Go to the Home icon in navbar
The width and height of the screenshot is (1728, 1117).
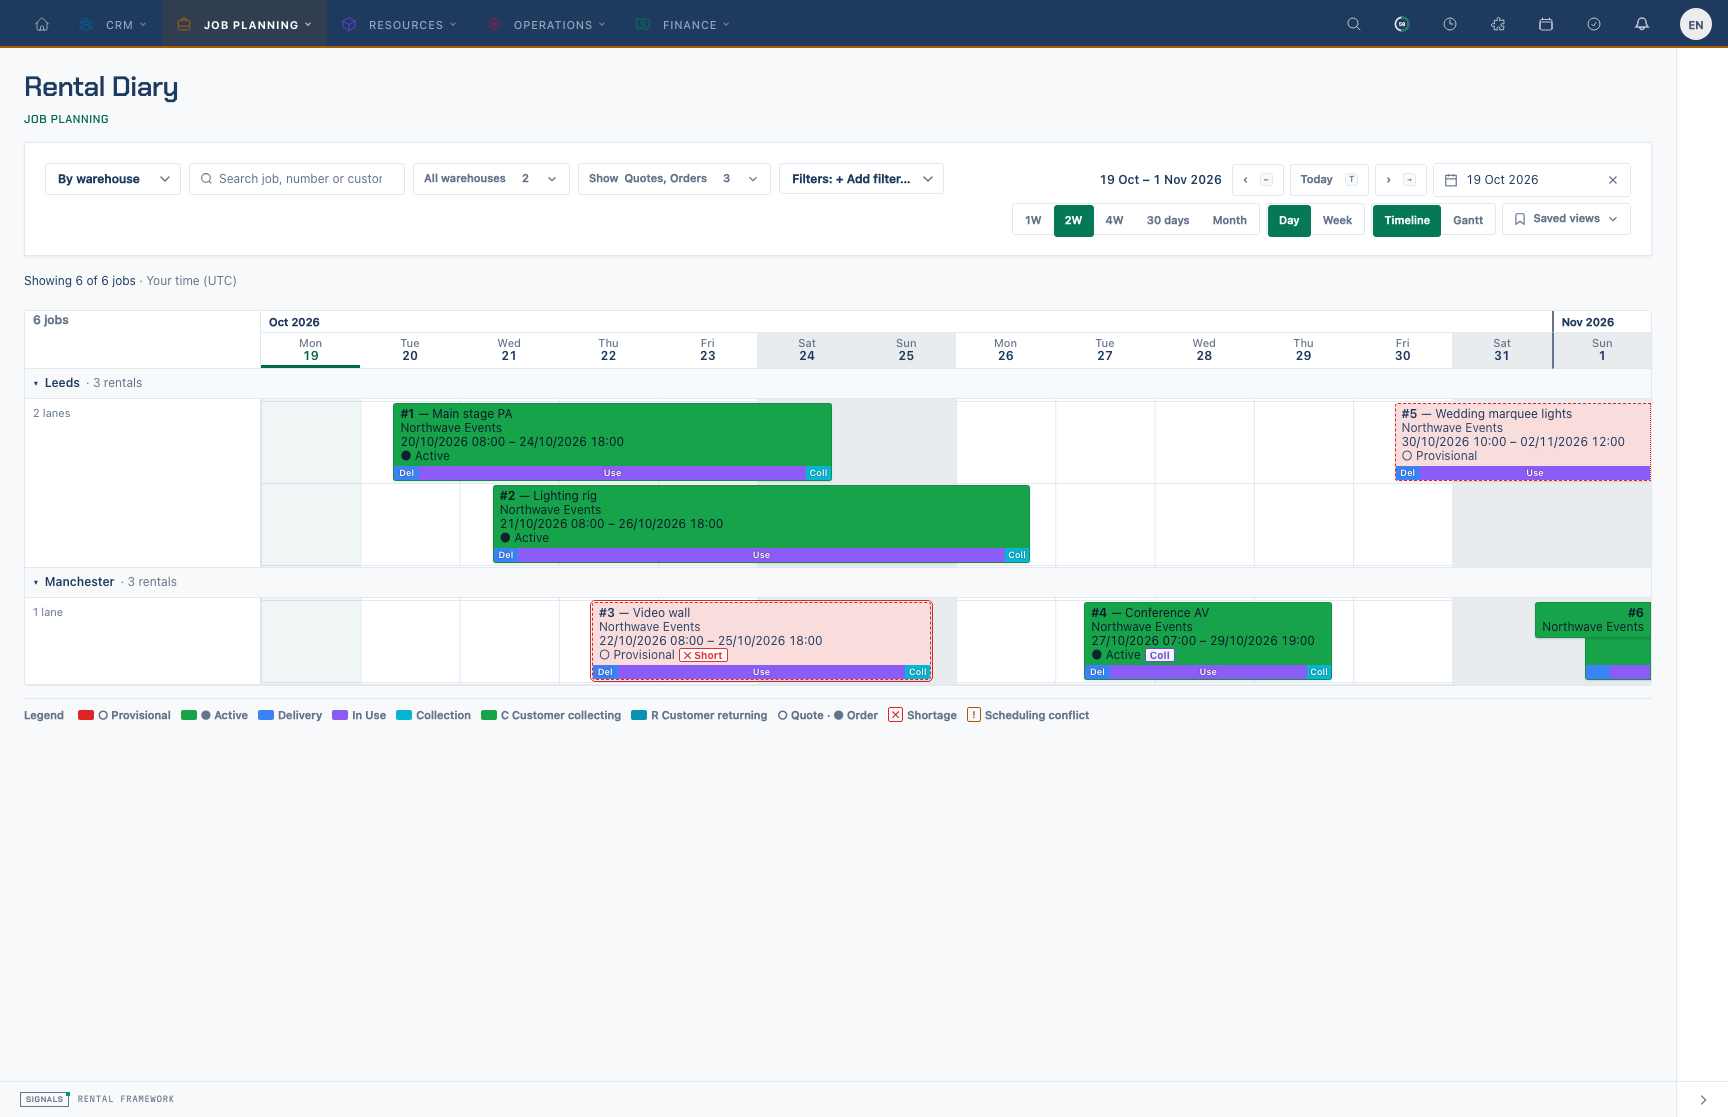point(42,24)
